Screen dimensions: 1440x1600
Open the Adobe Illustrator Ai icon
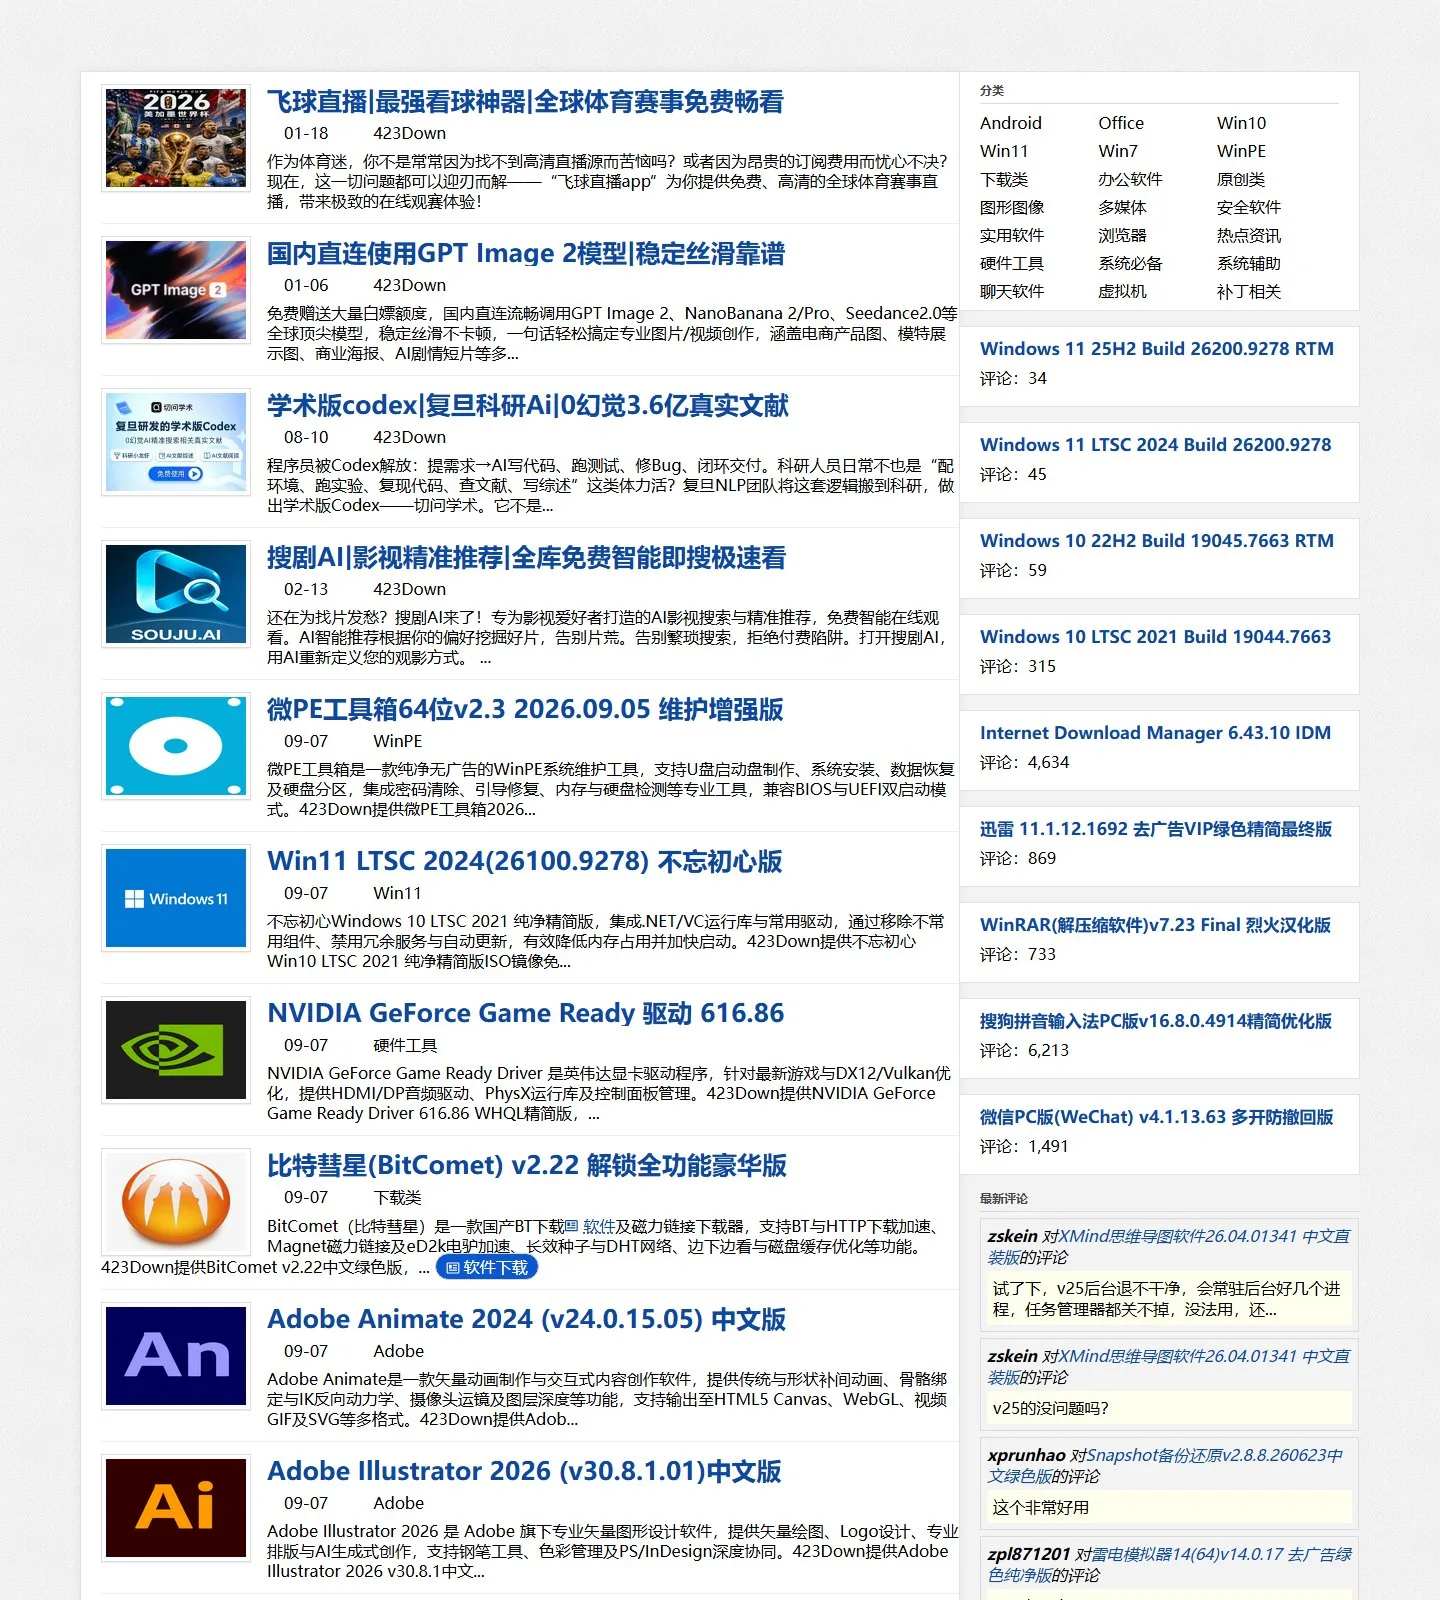click(x=176, y=1508)
